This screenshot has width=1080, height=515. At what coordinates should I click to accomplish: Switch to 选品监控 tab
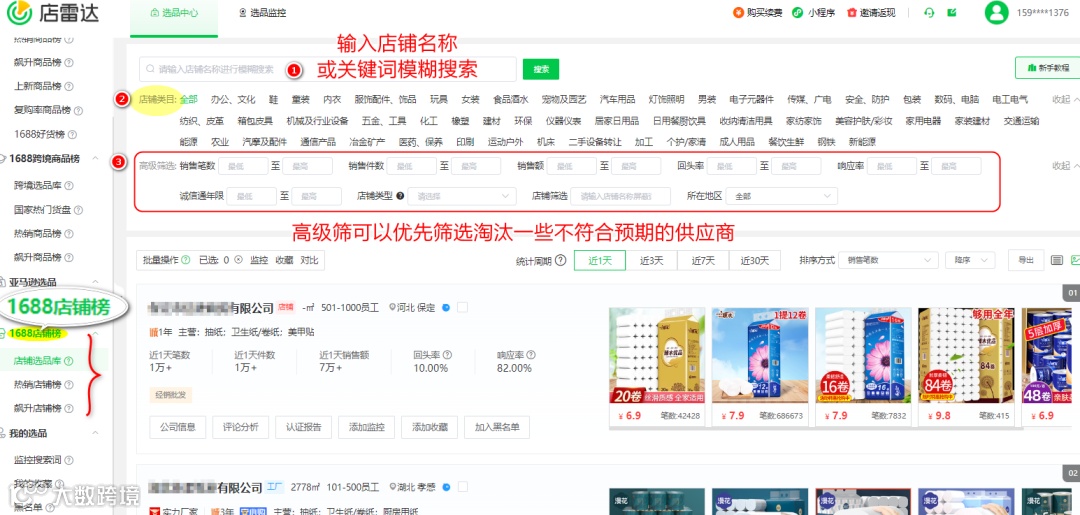(262, 13)
